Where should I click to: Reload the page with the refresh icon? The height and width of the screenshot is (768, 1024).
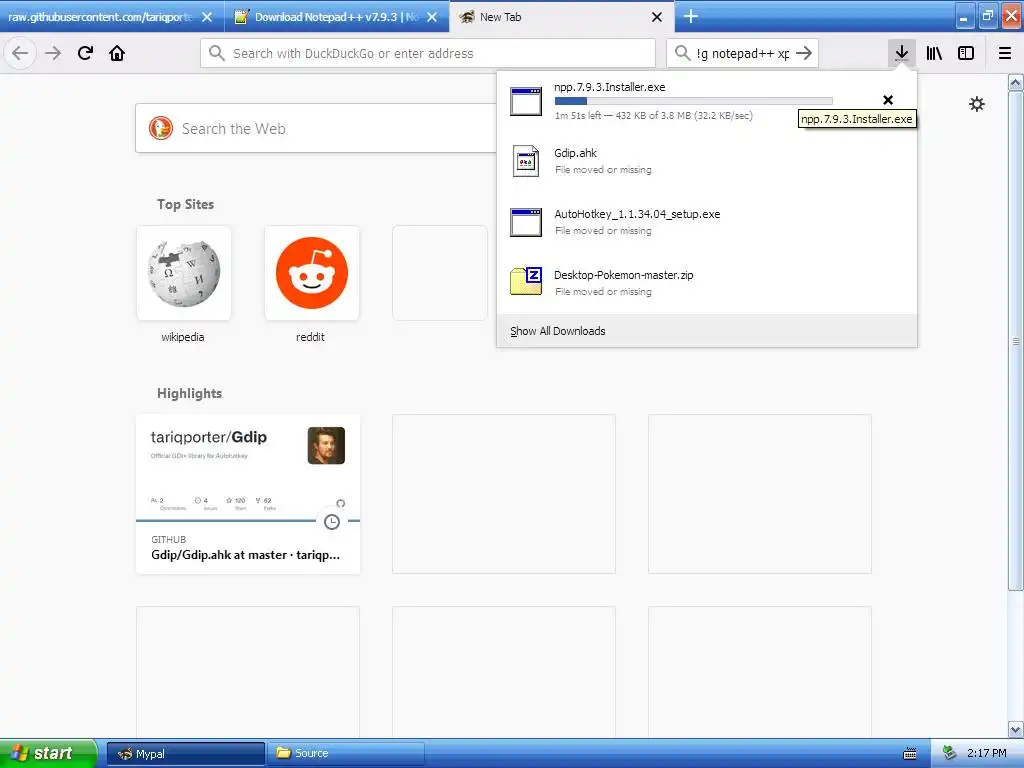(85, 53)
